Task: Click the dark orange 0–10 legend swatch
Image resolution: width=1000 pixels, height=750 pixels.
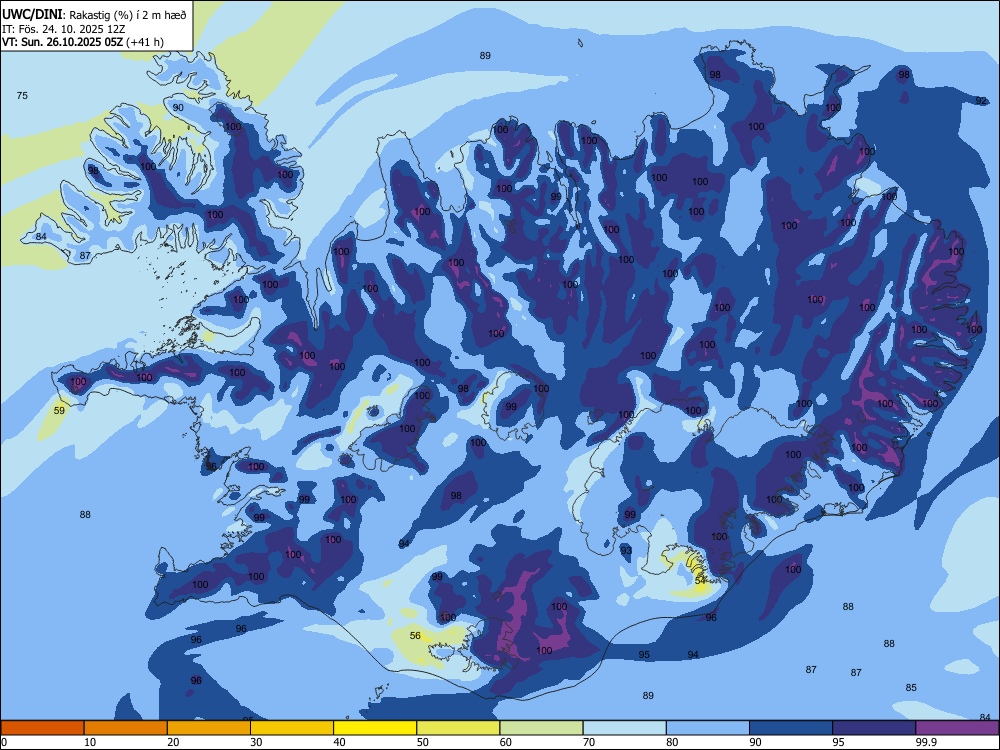Action: (x=42, y=728)
